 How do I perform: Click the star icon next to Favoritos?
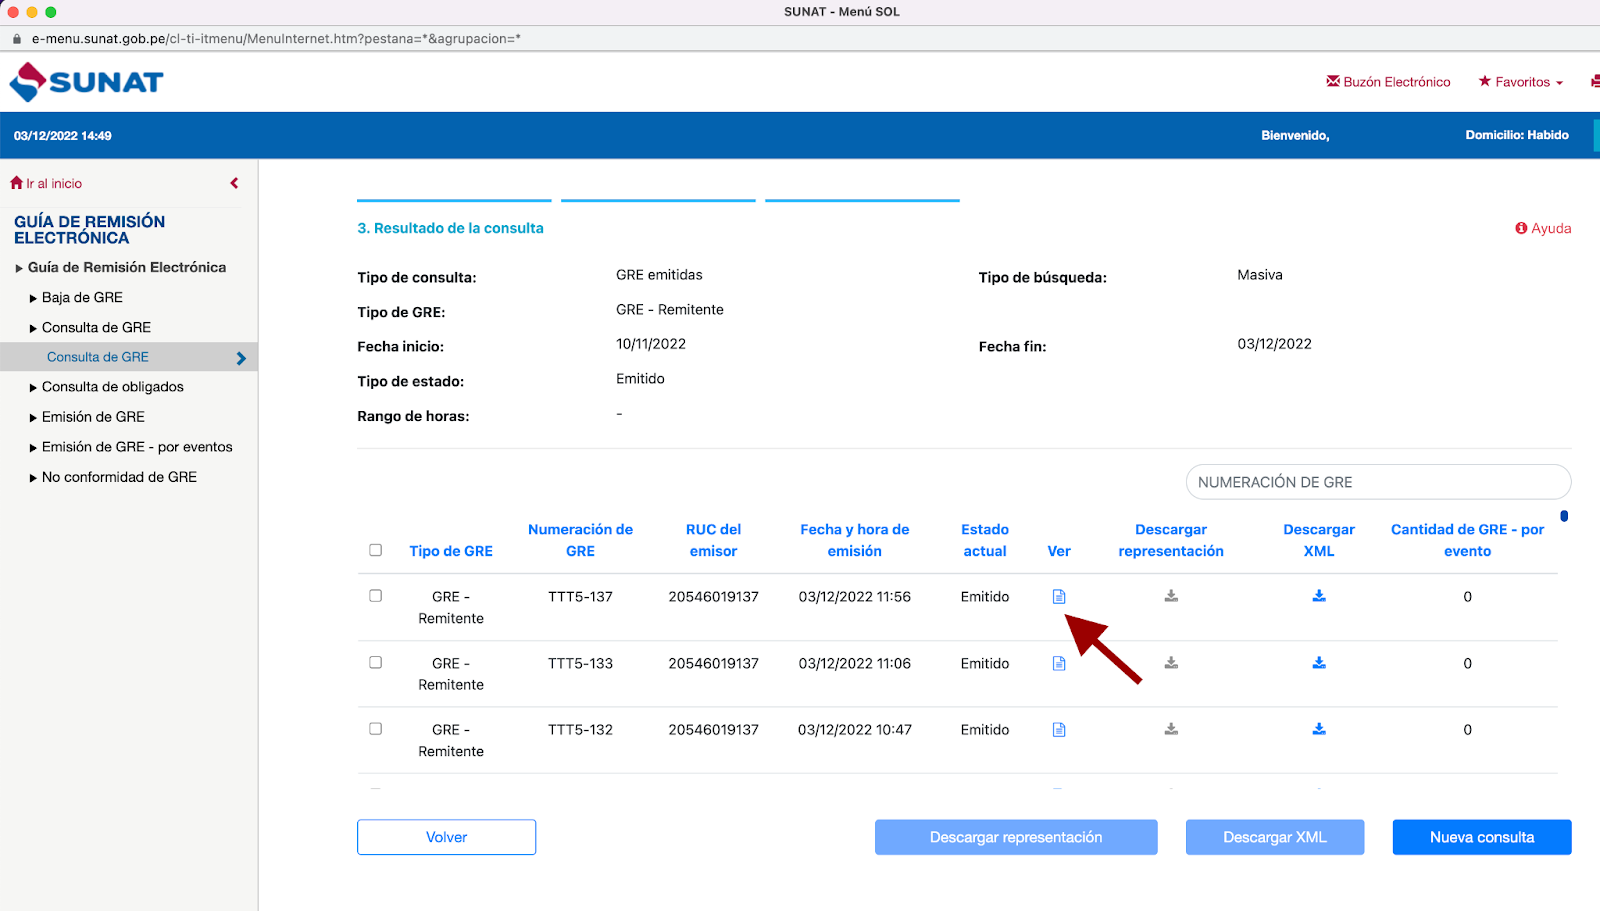click(1485, 81)
